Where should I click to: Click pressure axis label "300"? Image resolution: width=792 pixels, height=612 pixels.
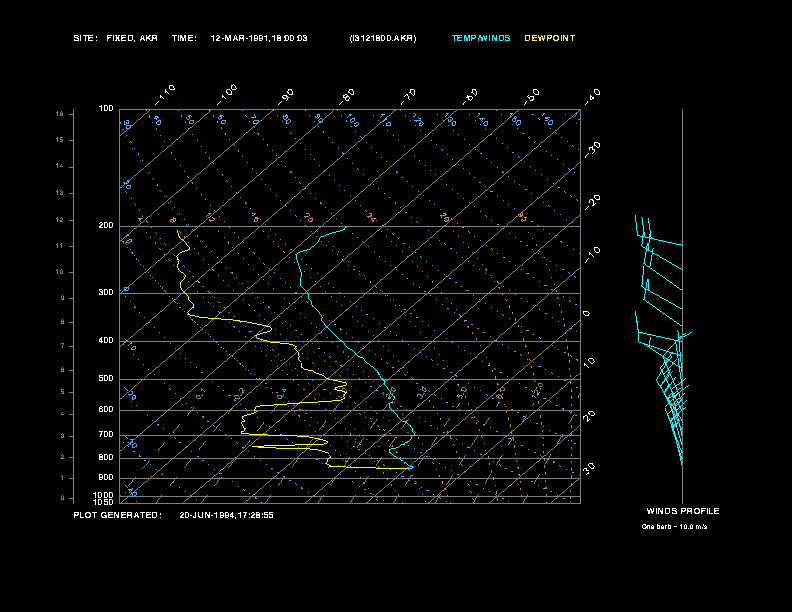[x=106, y=292]
